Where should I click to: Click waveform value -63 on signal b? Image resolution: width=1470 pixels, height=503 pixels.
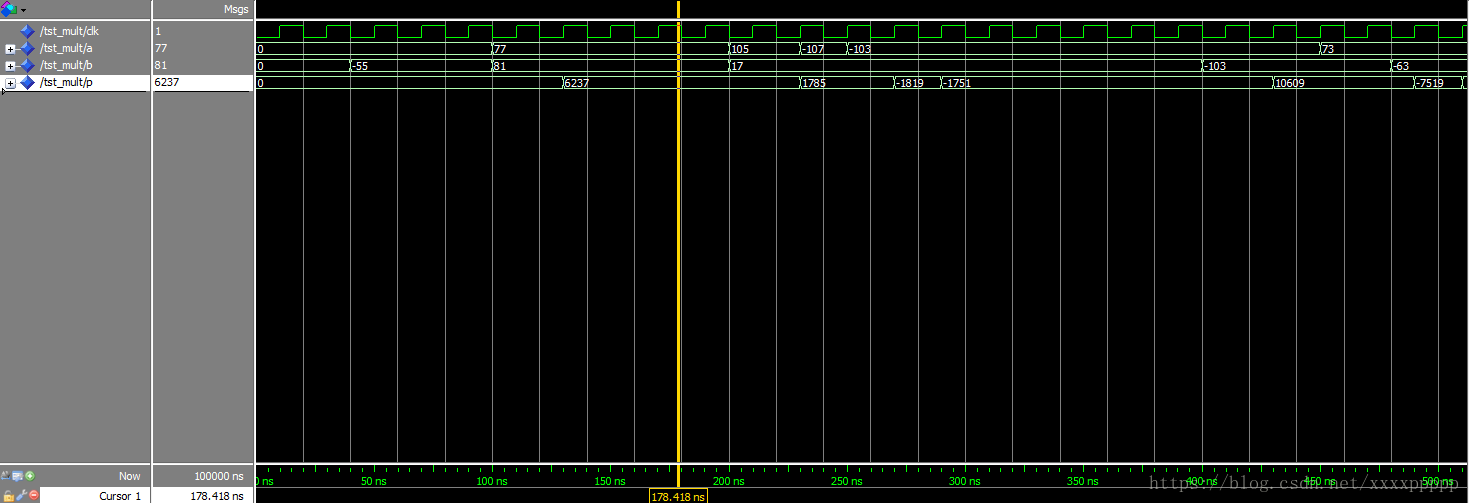pos(1400,66)
